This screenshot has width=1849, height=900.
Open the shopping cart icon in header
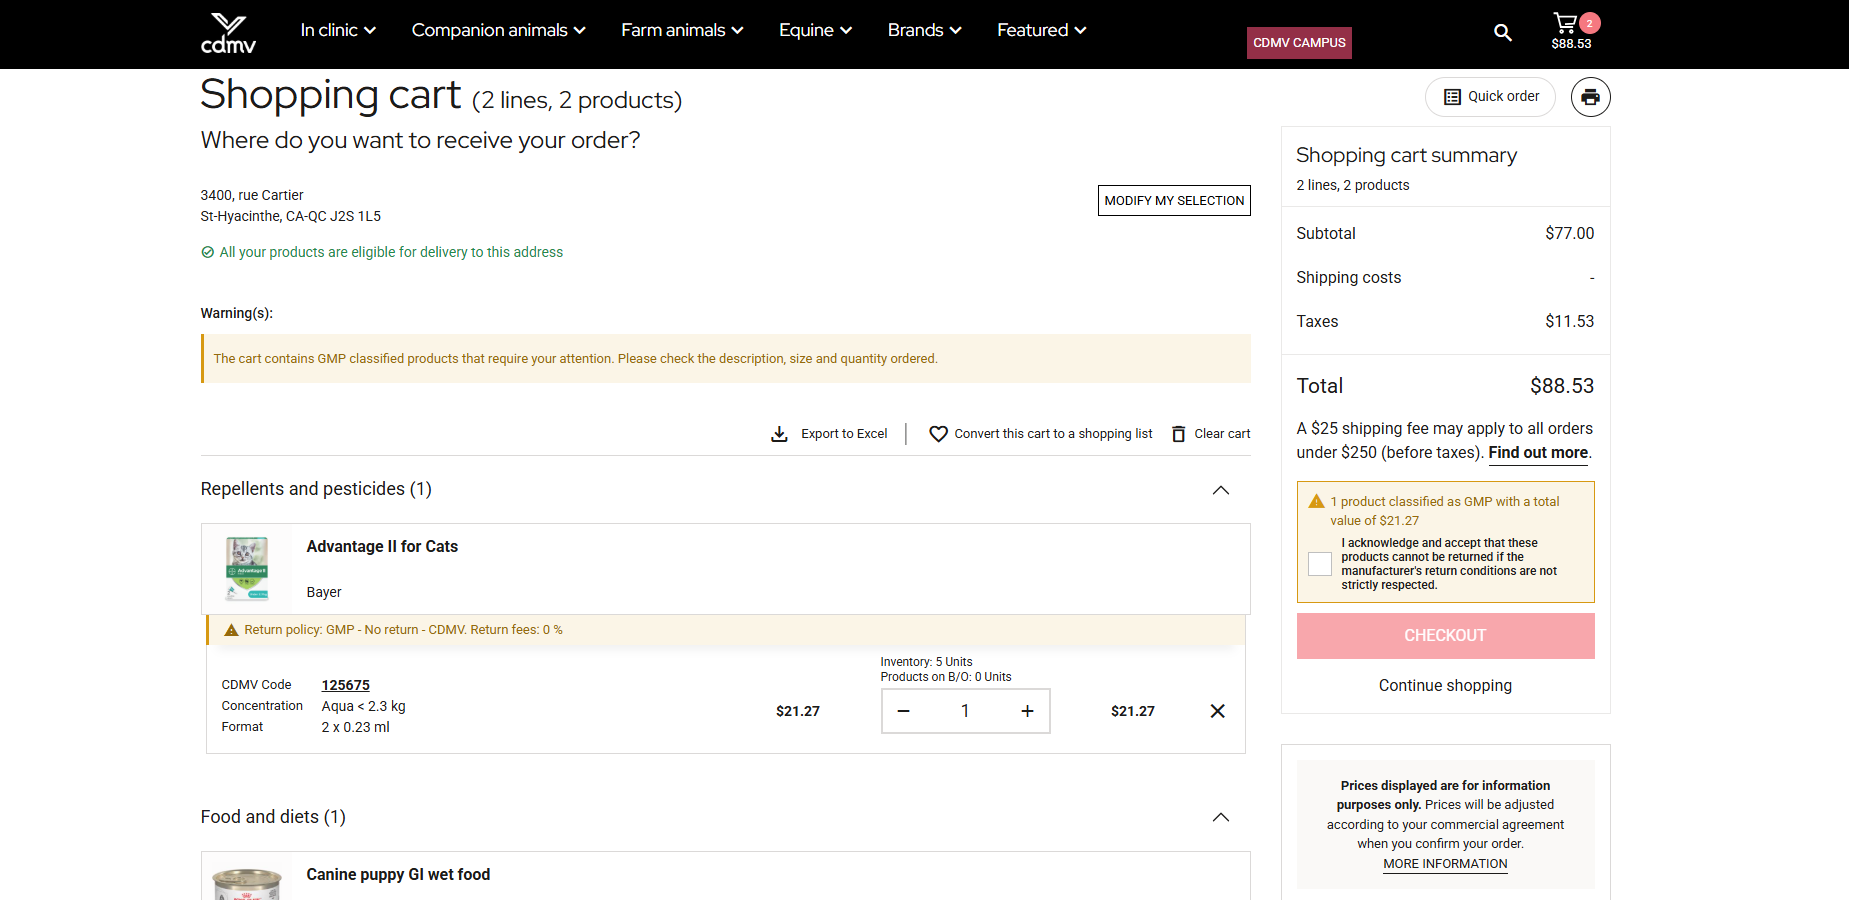tap(1565, 23)
